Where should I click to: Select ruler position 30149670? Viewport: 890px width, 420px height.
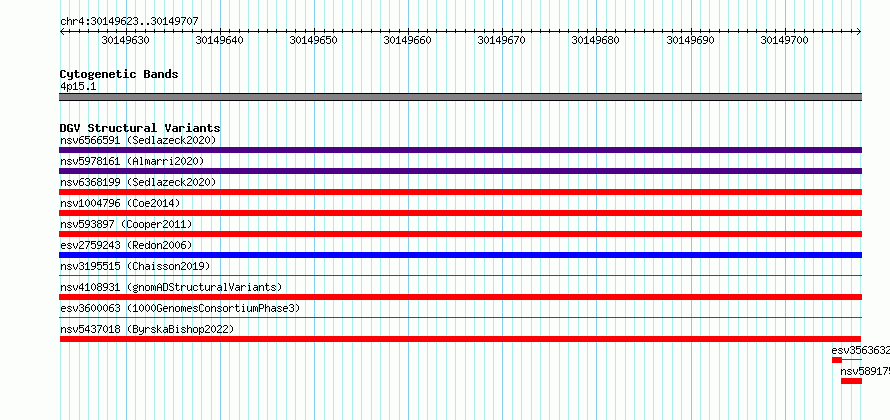502,40
